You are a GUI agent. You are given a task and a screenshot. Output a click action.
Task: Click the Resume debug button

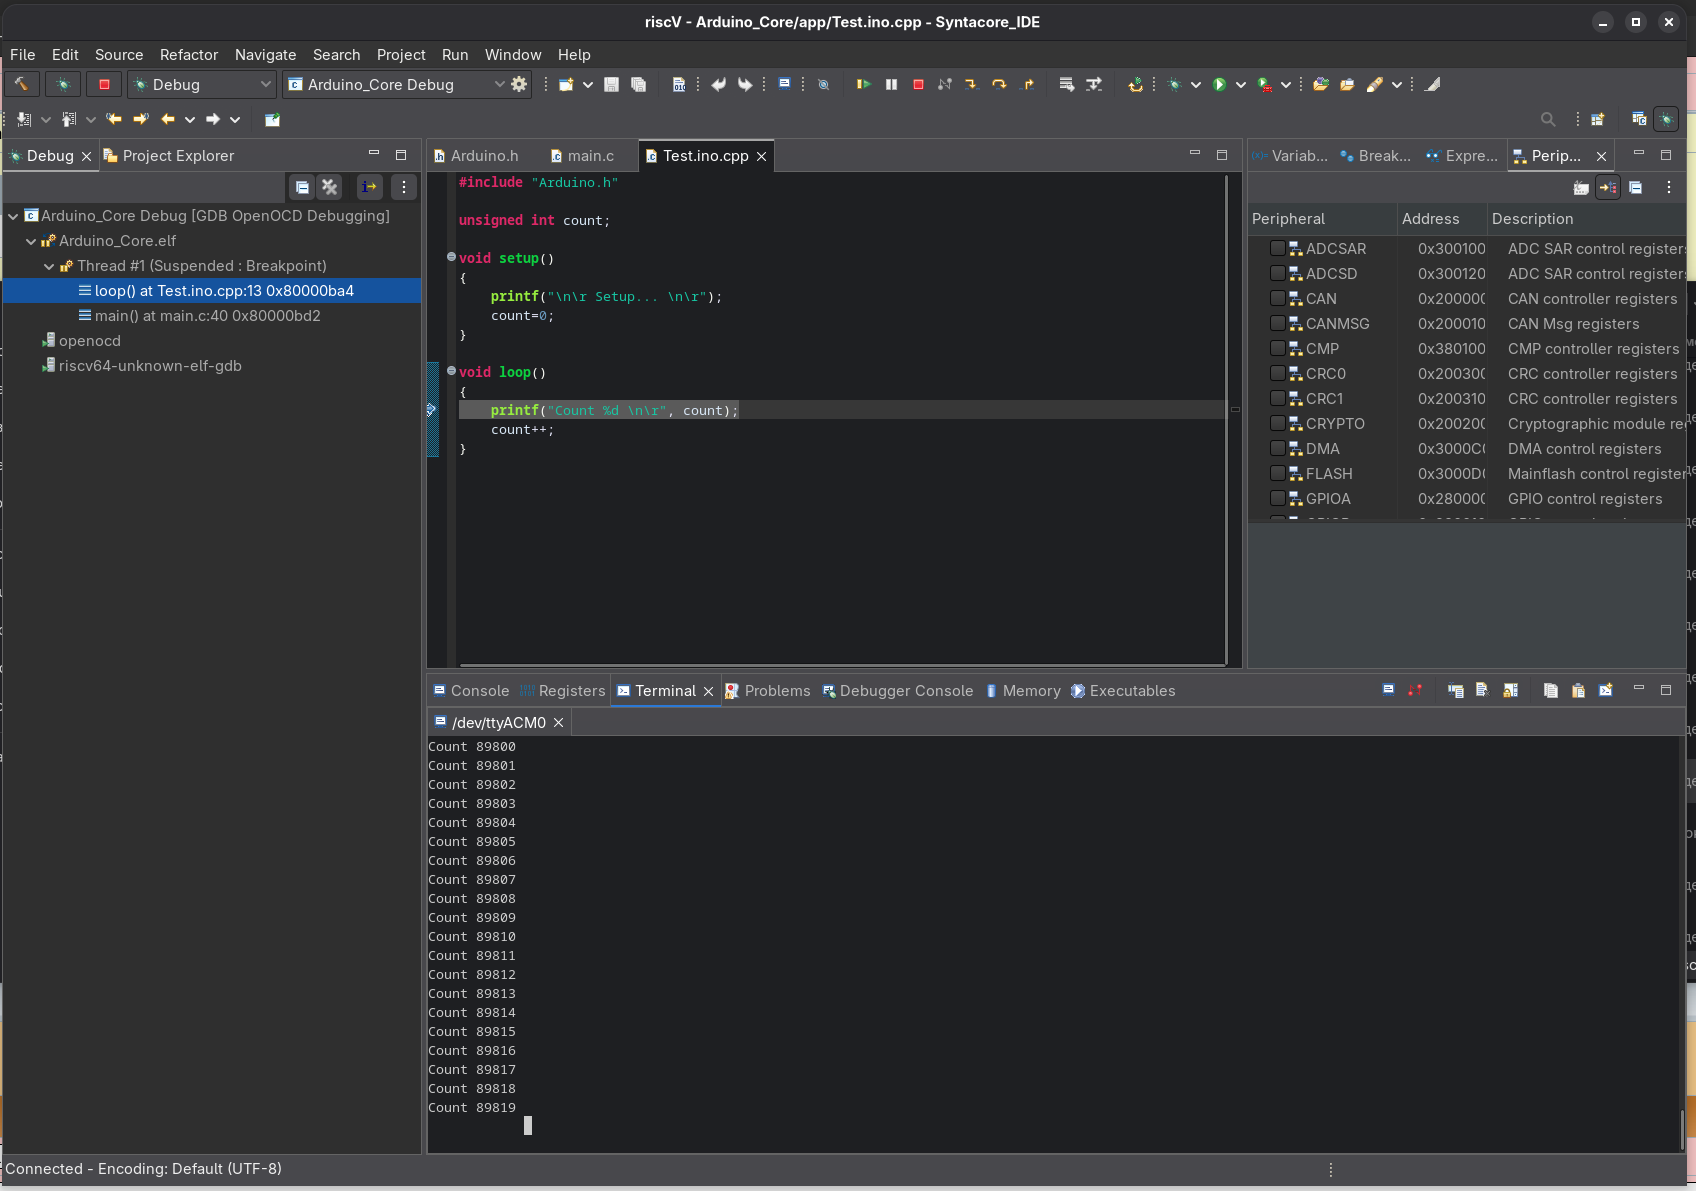[863, 85]
